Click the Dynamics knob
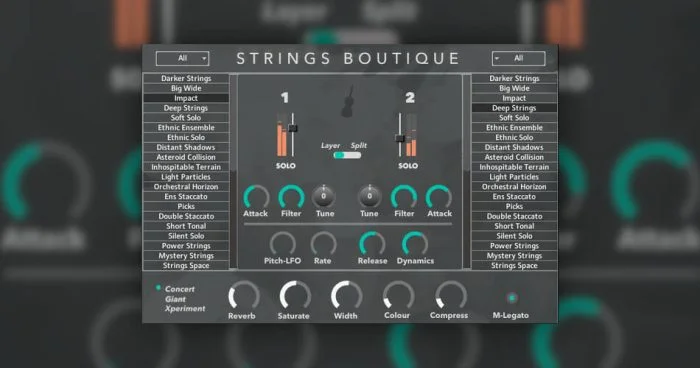700x368 pixels. [415, 244]
